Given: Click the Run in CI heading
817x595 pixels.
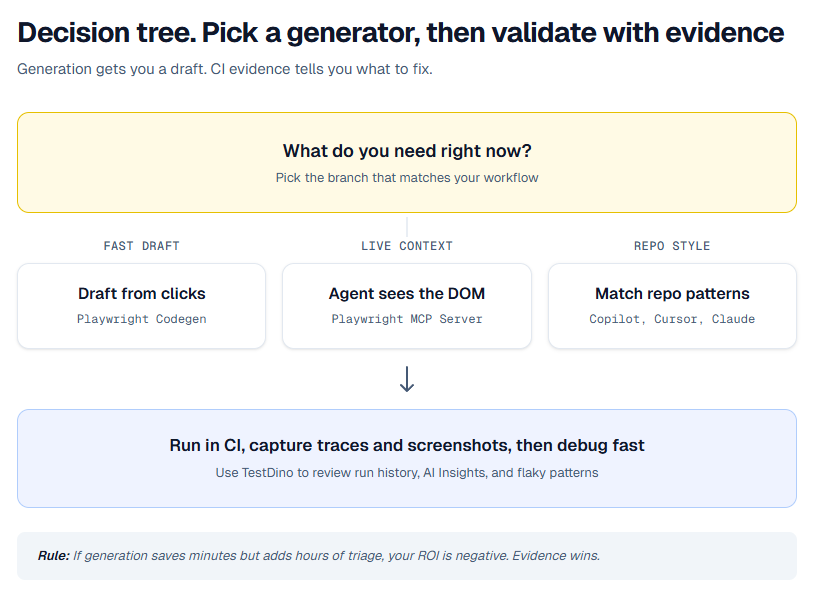Looking at the screenshot, I should coord(407,445).
